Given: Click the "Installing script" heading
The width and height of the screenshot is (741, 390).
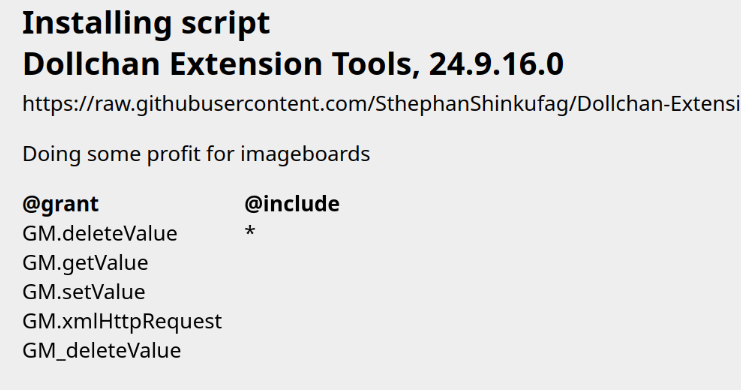Looking at the screenshot, I should tap(146, 24).
